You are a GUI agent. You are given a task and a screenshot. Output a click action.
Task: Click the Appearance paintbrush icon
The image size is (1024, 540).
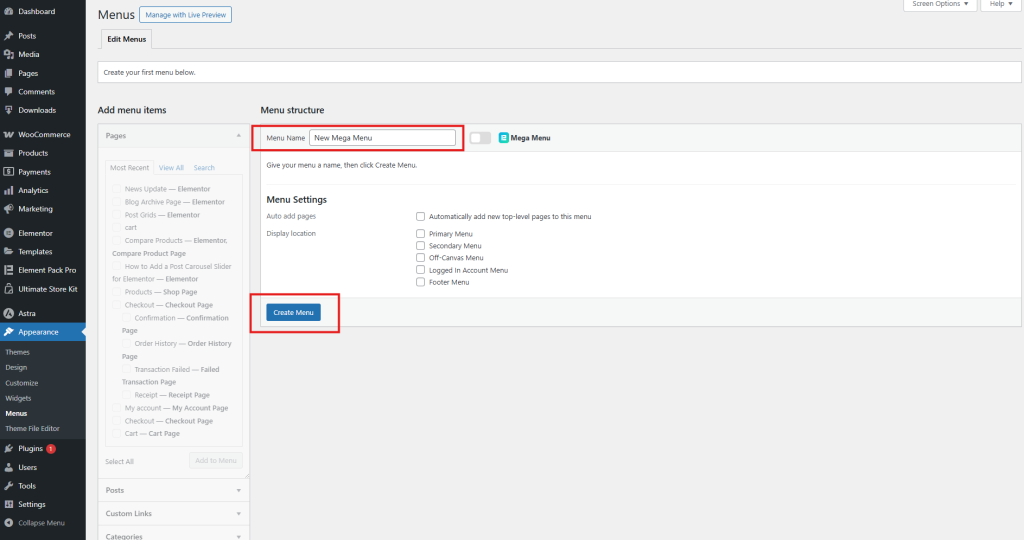(x=8, y=332)
